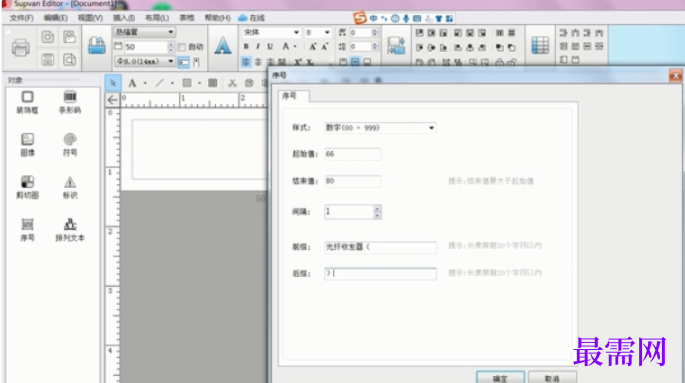Select the rectangle shape tool
Screen dimensions: 685x383
click(187, 83)
